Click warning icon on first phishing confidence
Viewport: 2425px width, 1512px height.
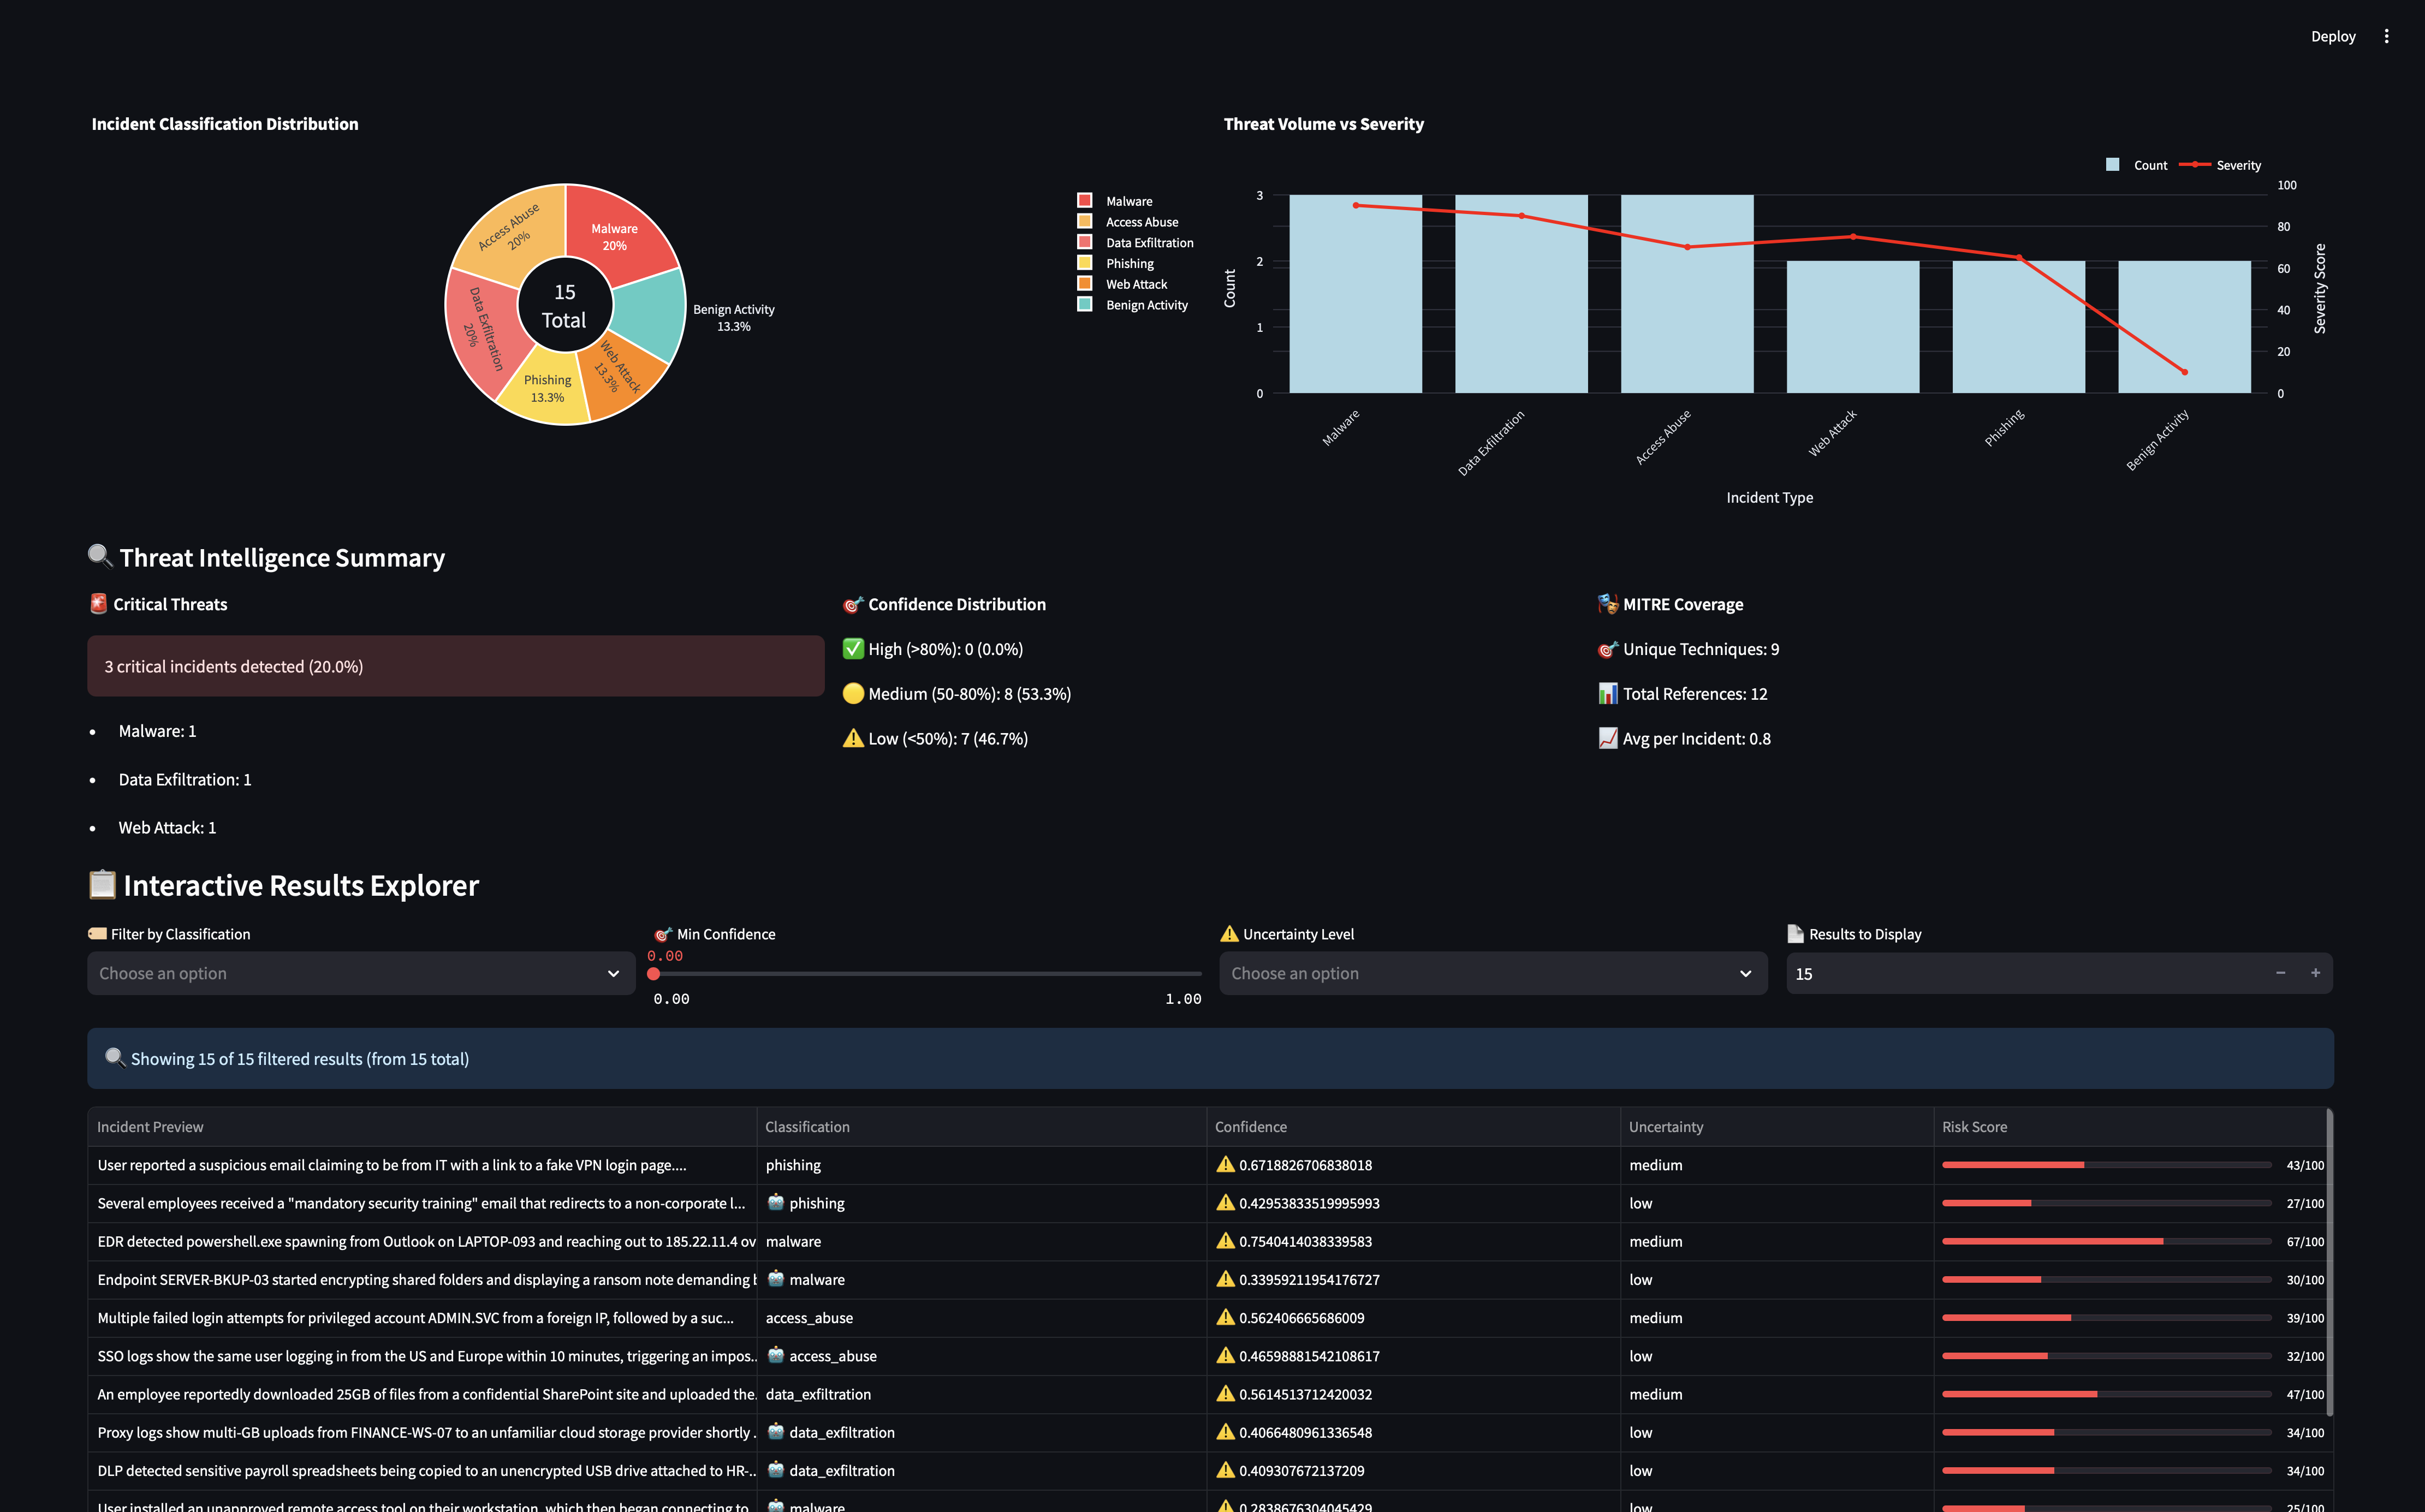click(x=1225, y=1164)
